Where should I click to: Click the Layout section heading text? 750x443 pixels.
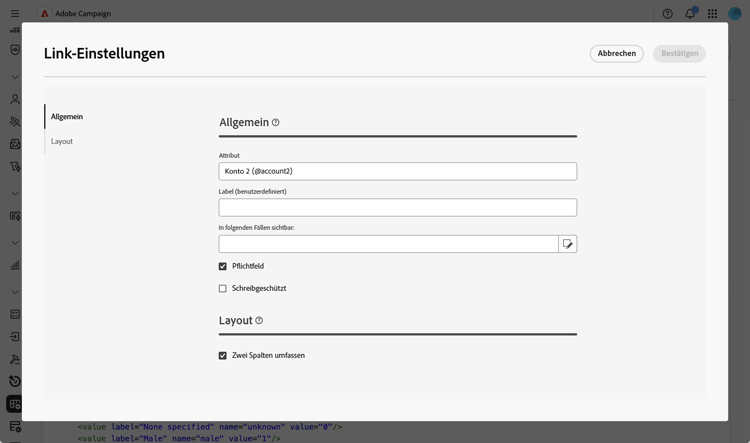pos(235,321)
